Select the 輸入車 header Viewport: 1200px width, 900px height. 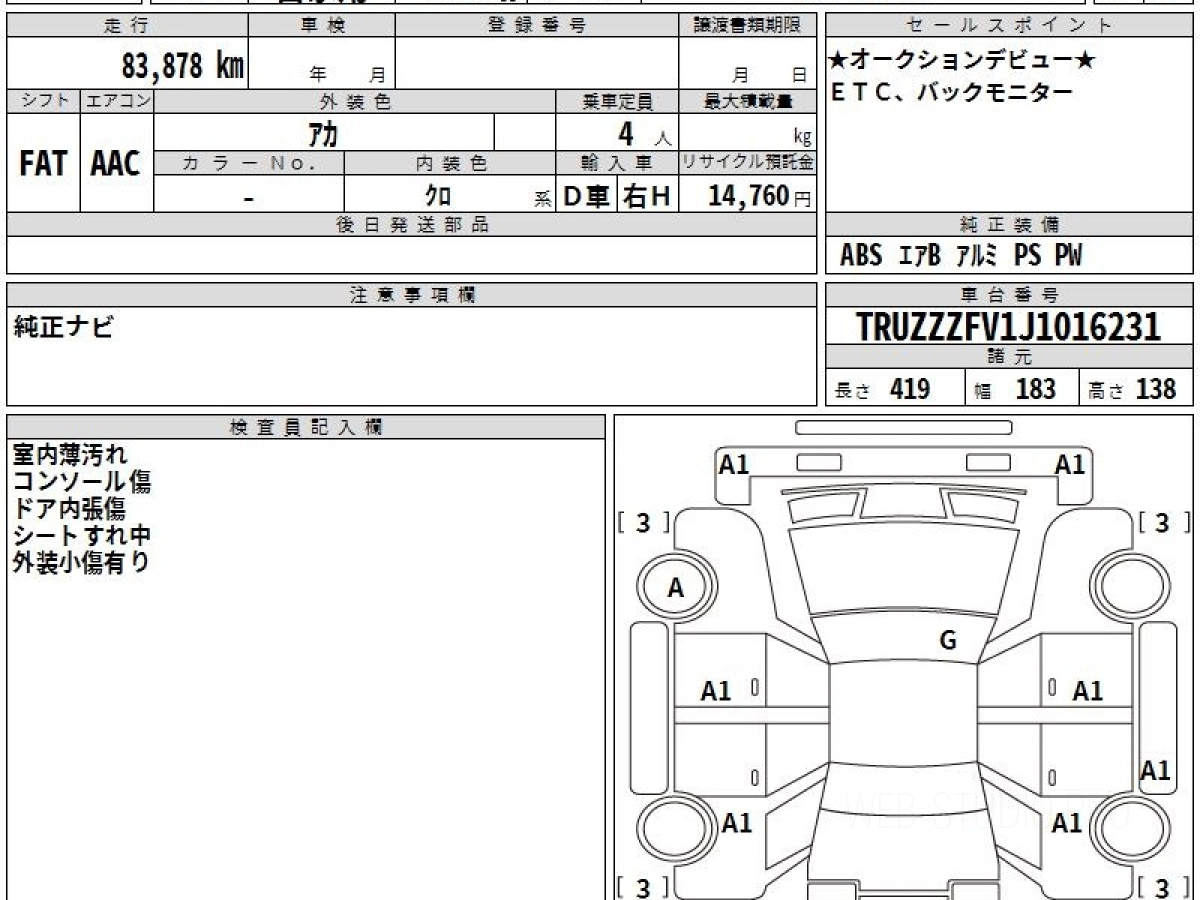point(617,162)
